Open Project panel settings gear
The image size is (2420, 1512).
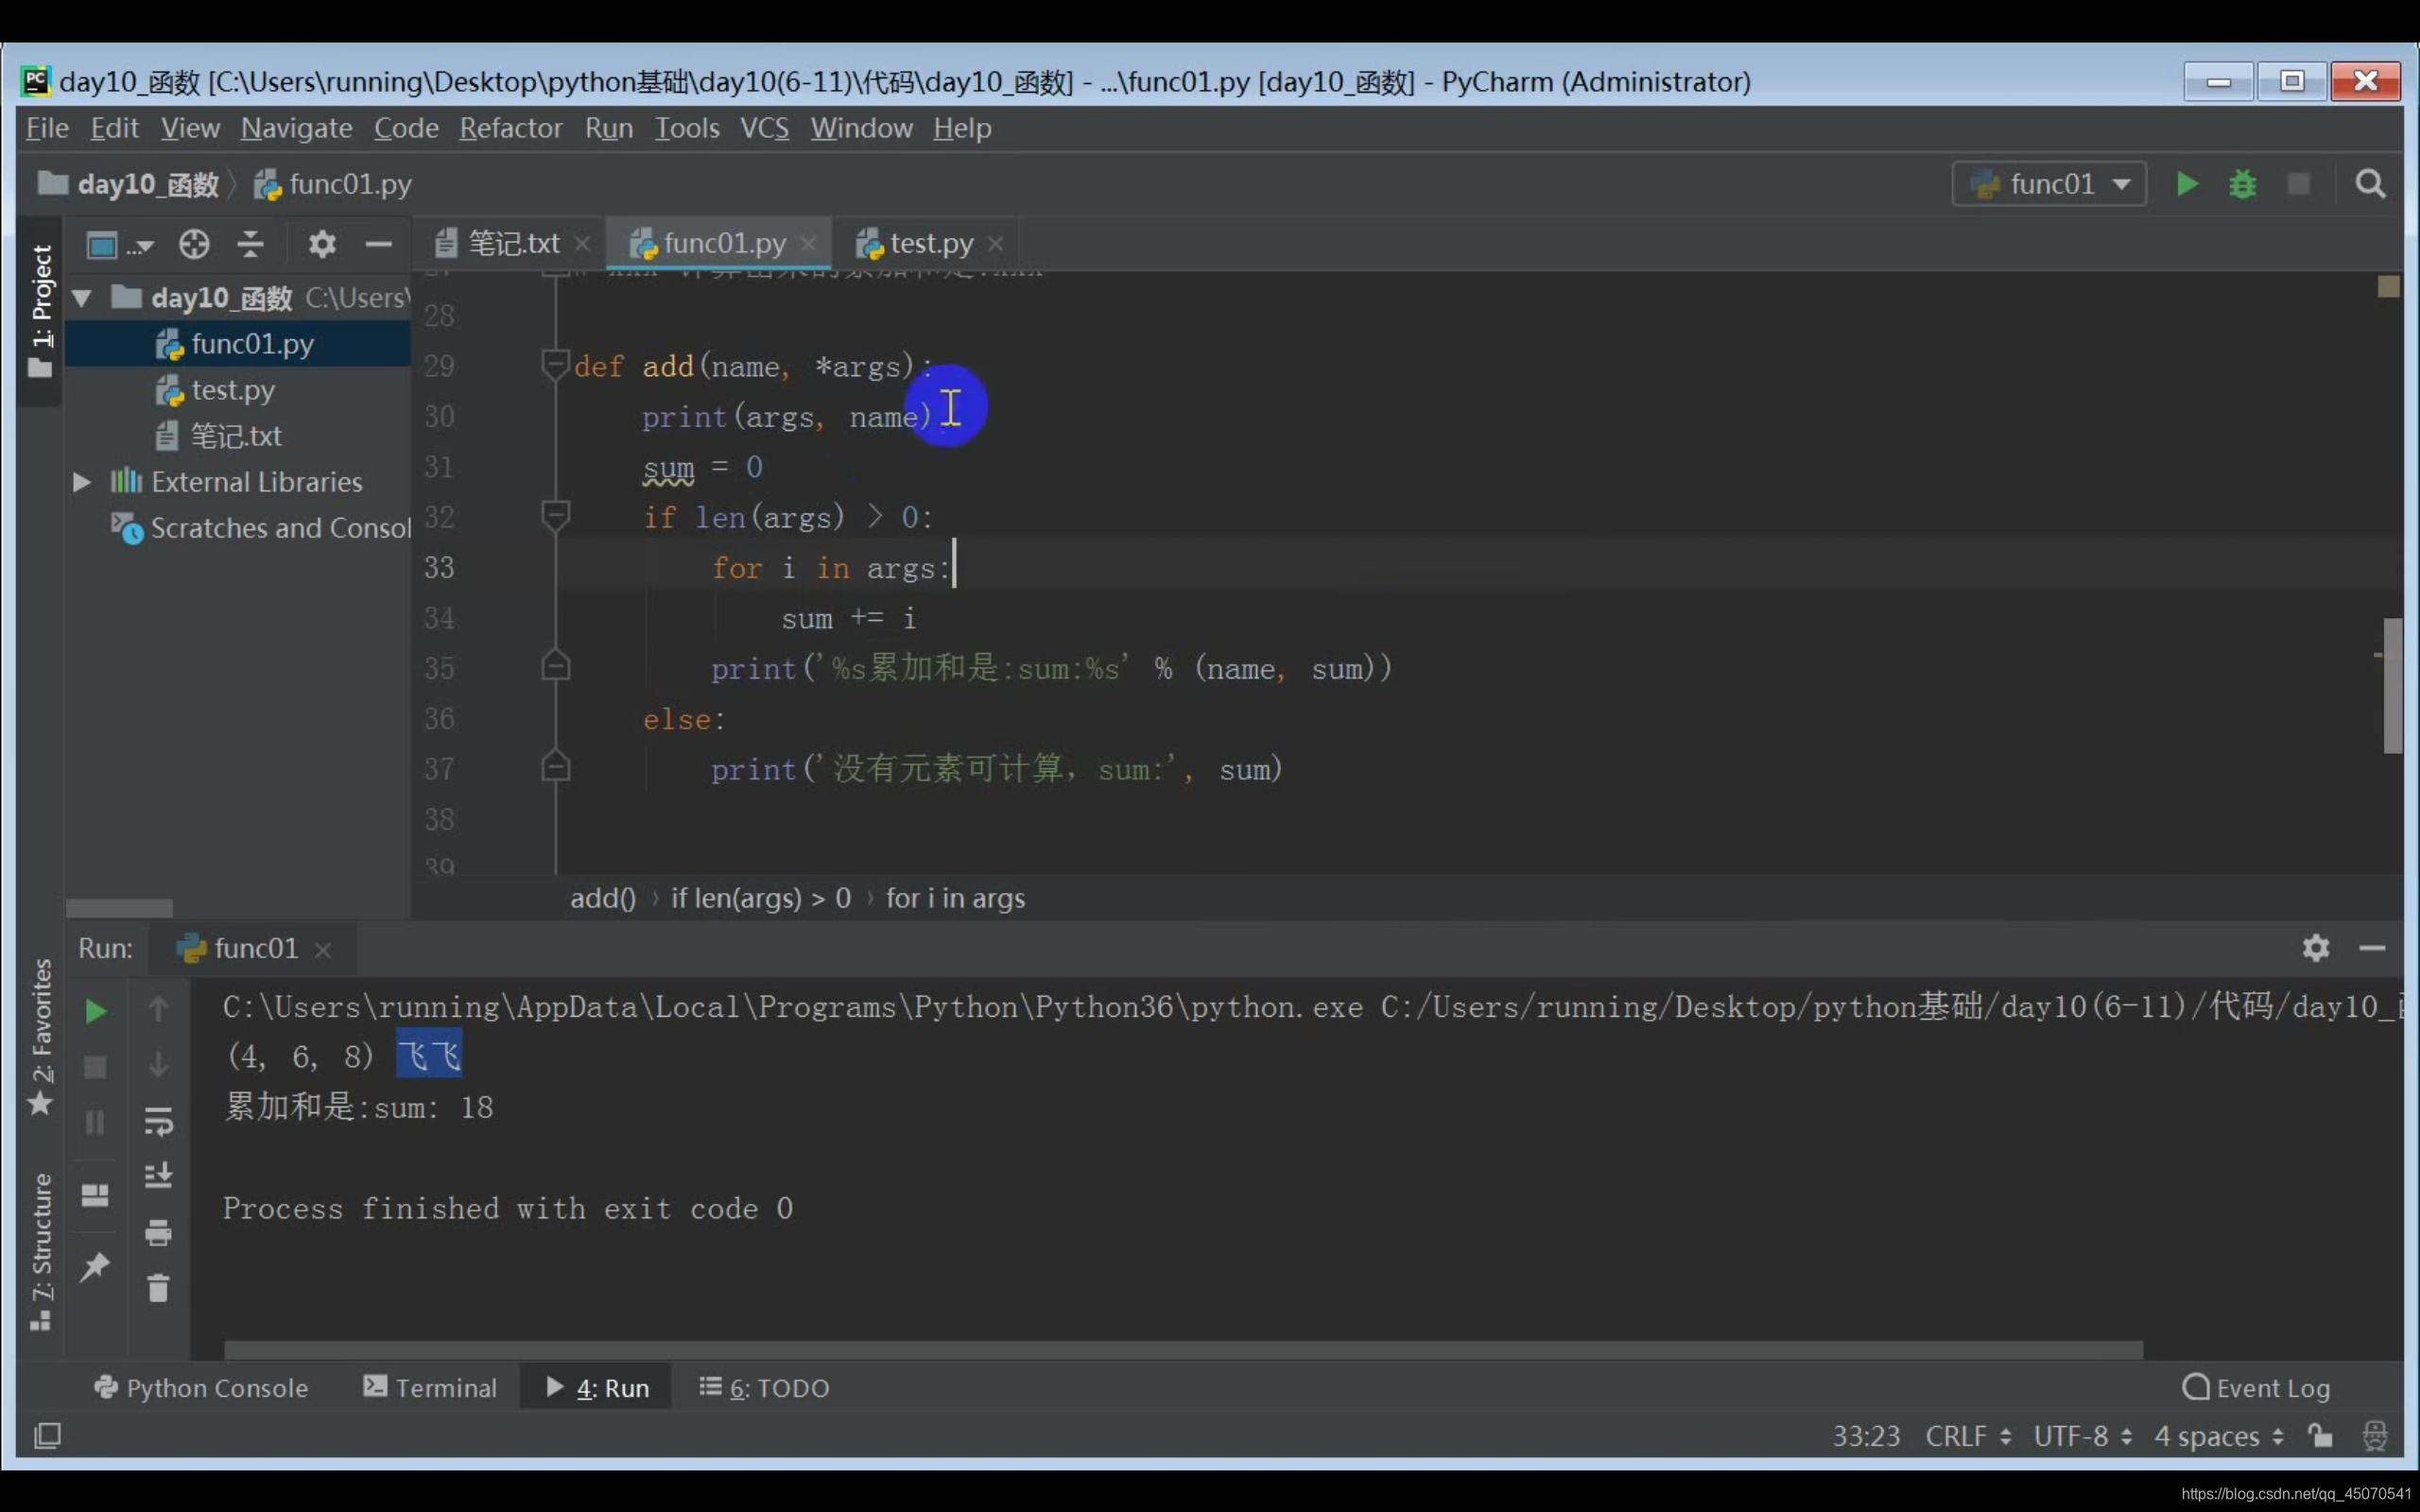pos(322,243)
